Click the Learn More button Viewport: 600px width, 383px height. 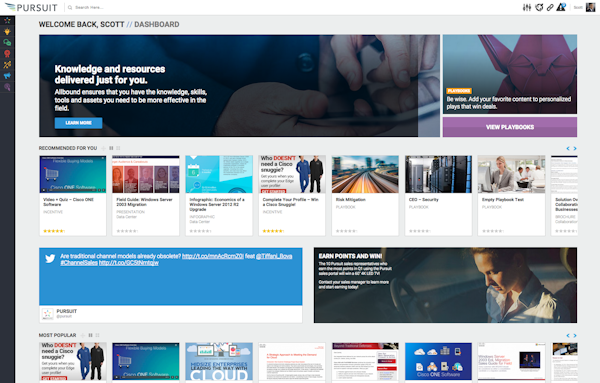tap(78, 123)
